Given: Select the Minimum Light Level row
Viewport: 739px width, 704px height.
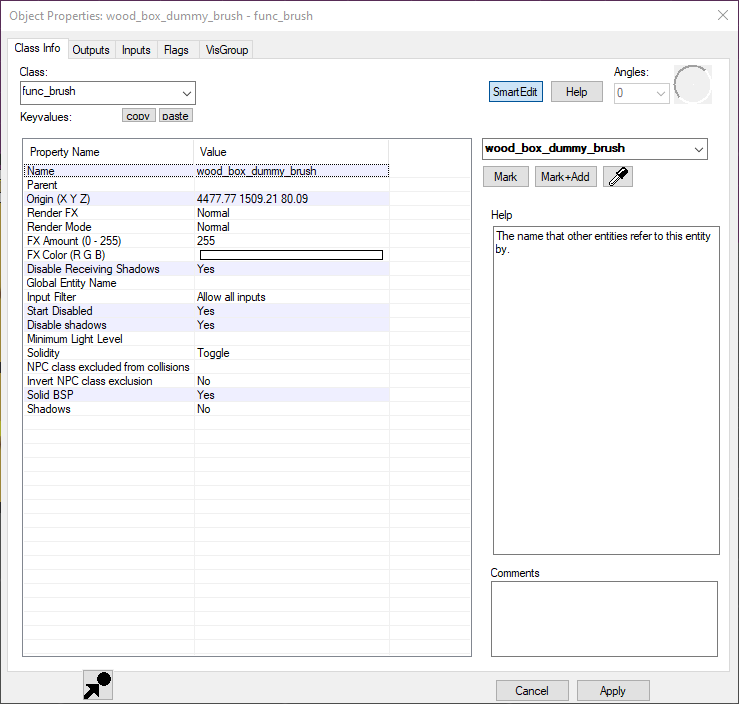Looking at the screenshot, I should pos(206,339).
